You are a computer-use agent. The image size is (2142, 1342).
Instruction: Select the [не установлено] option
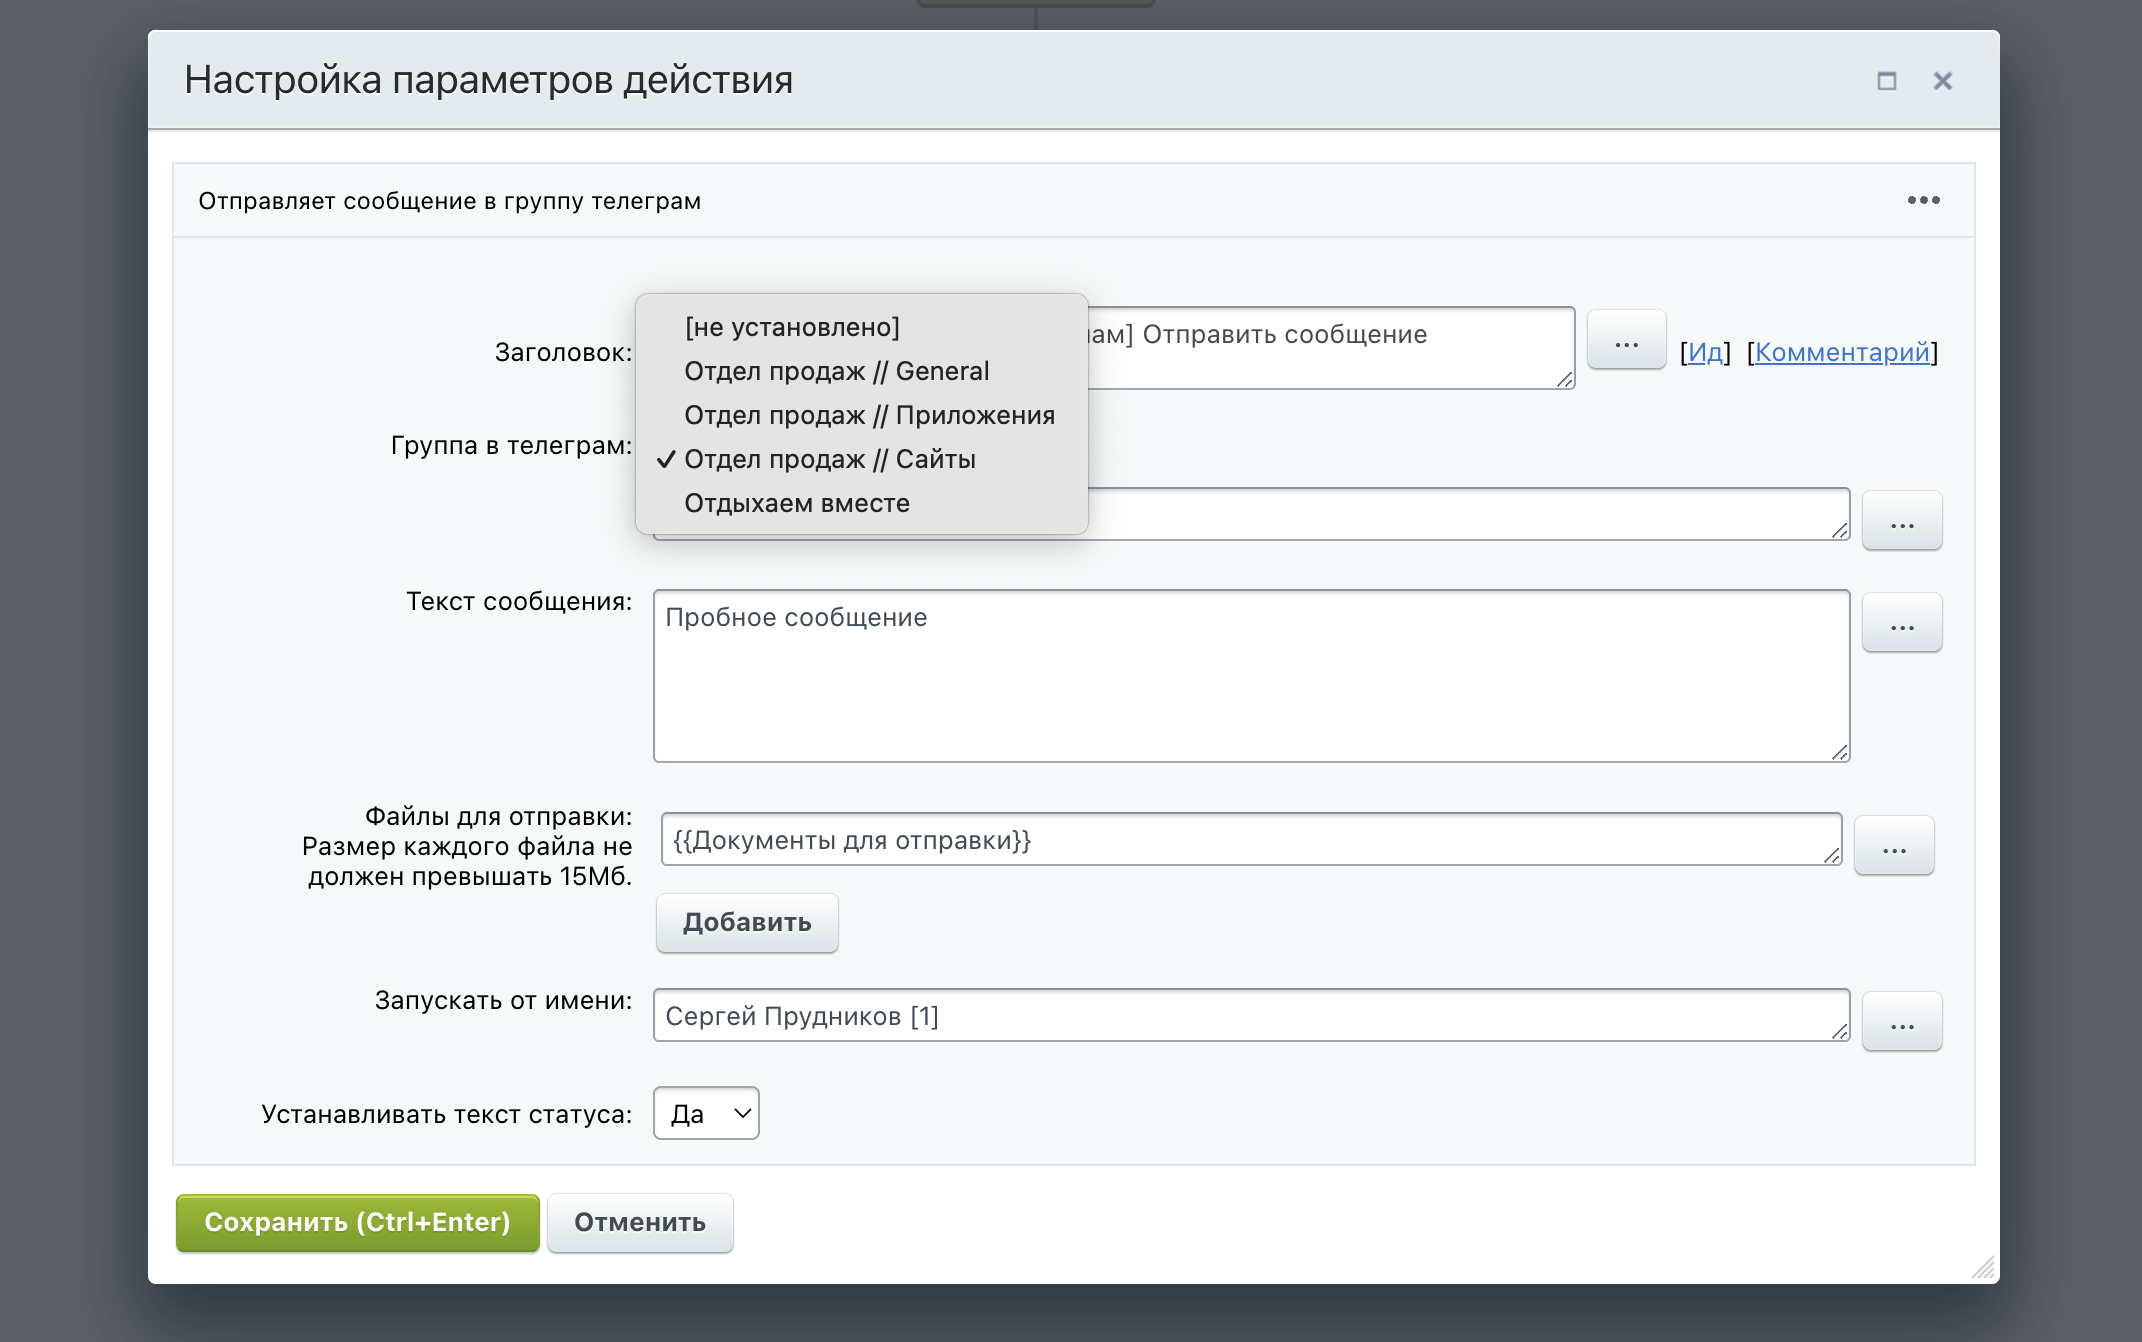[792, 327]
